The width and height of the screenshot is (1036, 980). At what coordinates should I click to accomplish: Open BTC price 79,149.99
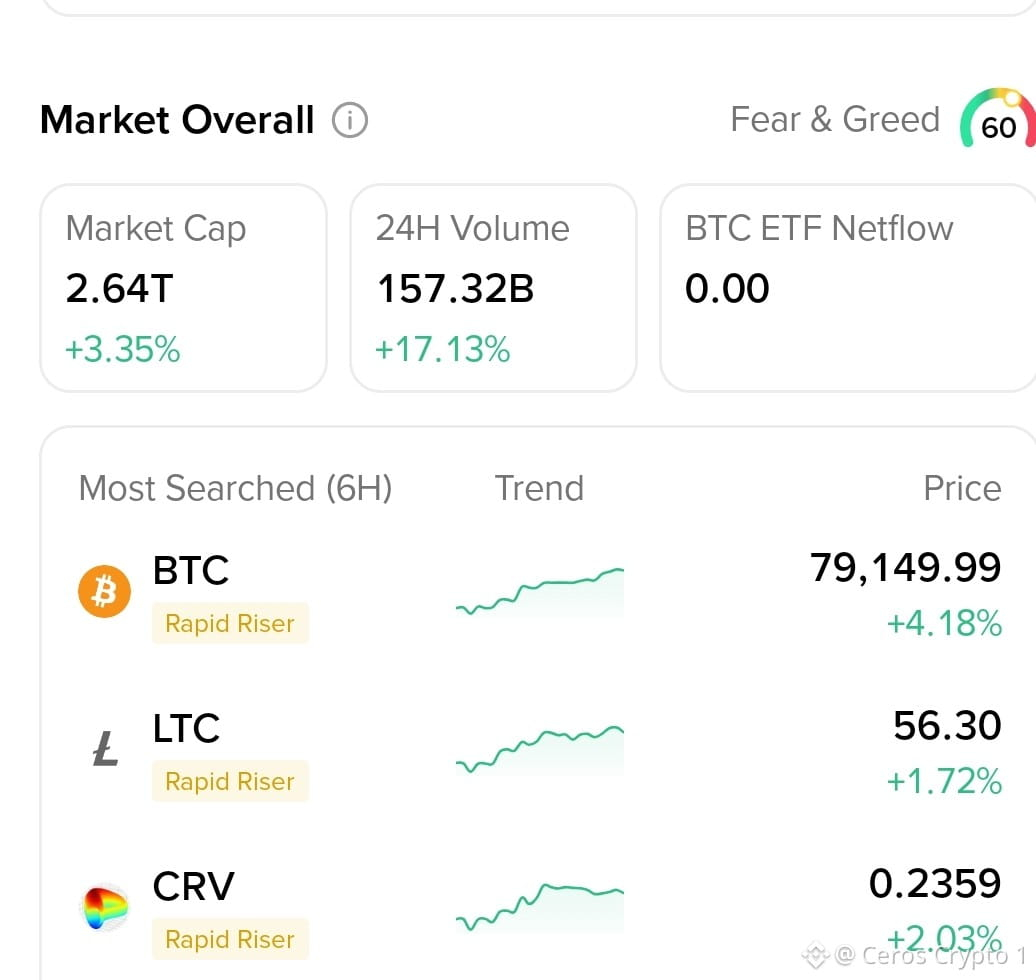pos(906,568)
